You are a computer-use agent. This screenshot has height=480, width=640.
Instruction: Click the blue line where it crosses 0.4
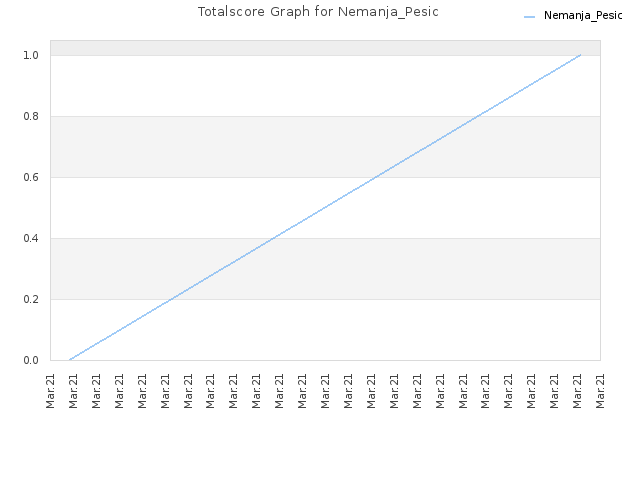click(274, 238)
